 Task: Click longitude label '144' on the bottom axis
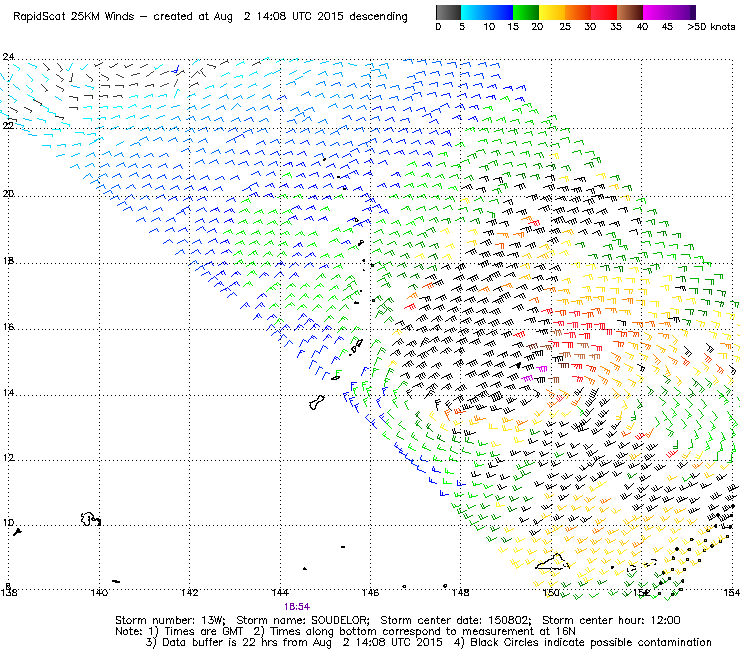click(x=280, y=592)
